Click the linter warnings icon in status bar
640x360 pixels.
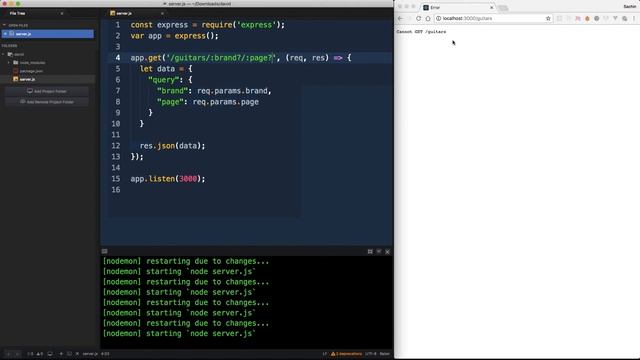(40, 354)
